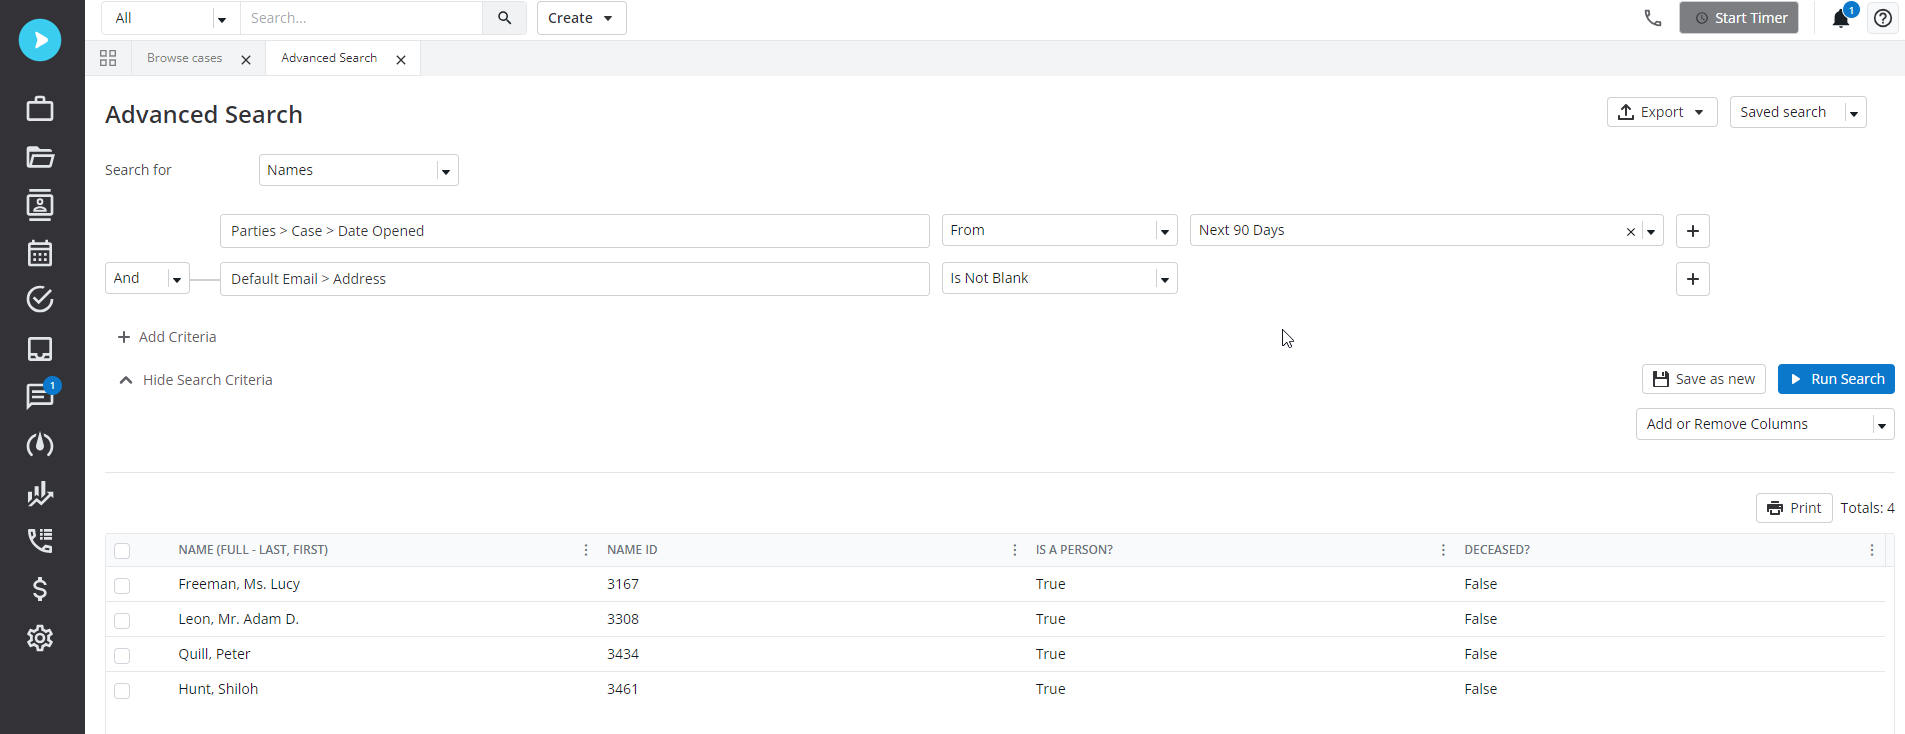
Task: Click Add Criteria
Action: 167,337
